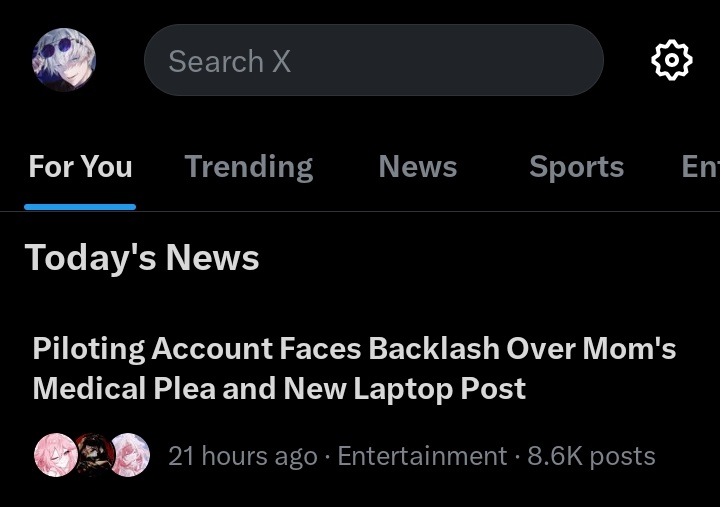Open the profile avatar with purple sunglasses
This screenshot has height=507, width=720.
64,60
